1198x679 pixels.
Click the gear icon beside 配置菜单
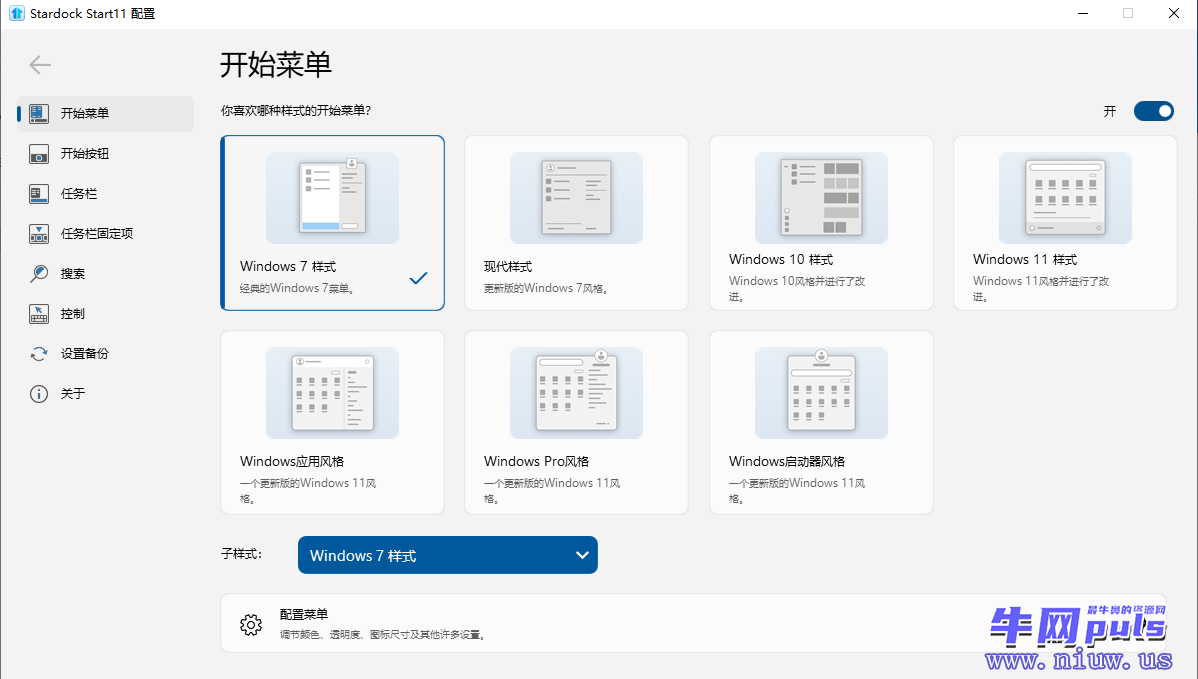point(251,625)
